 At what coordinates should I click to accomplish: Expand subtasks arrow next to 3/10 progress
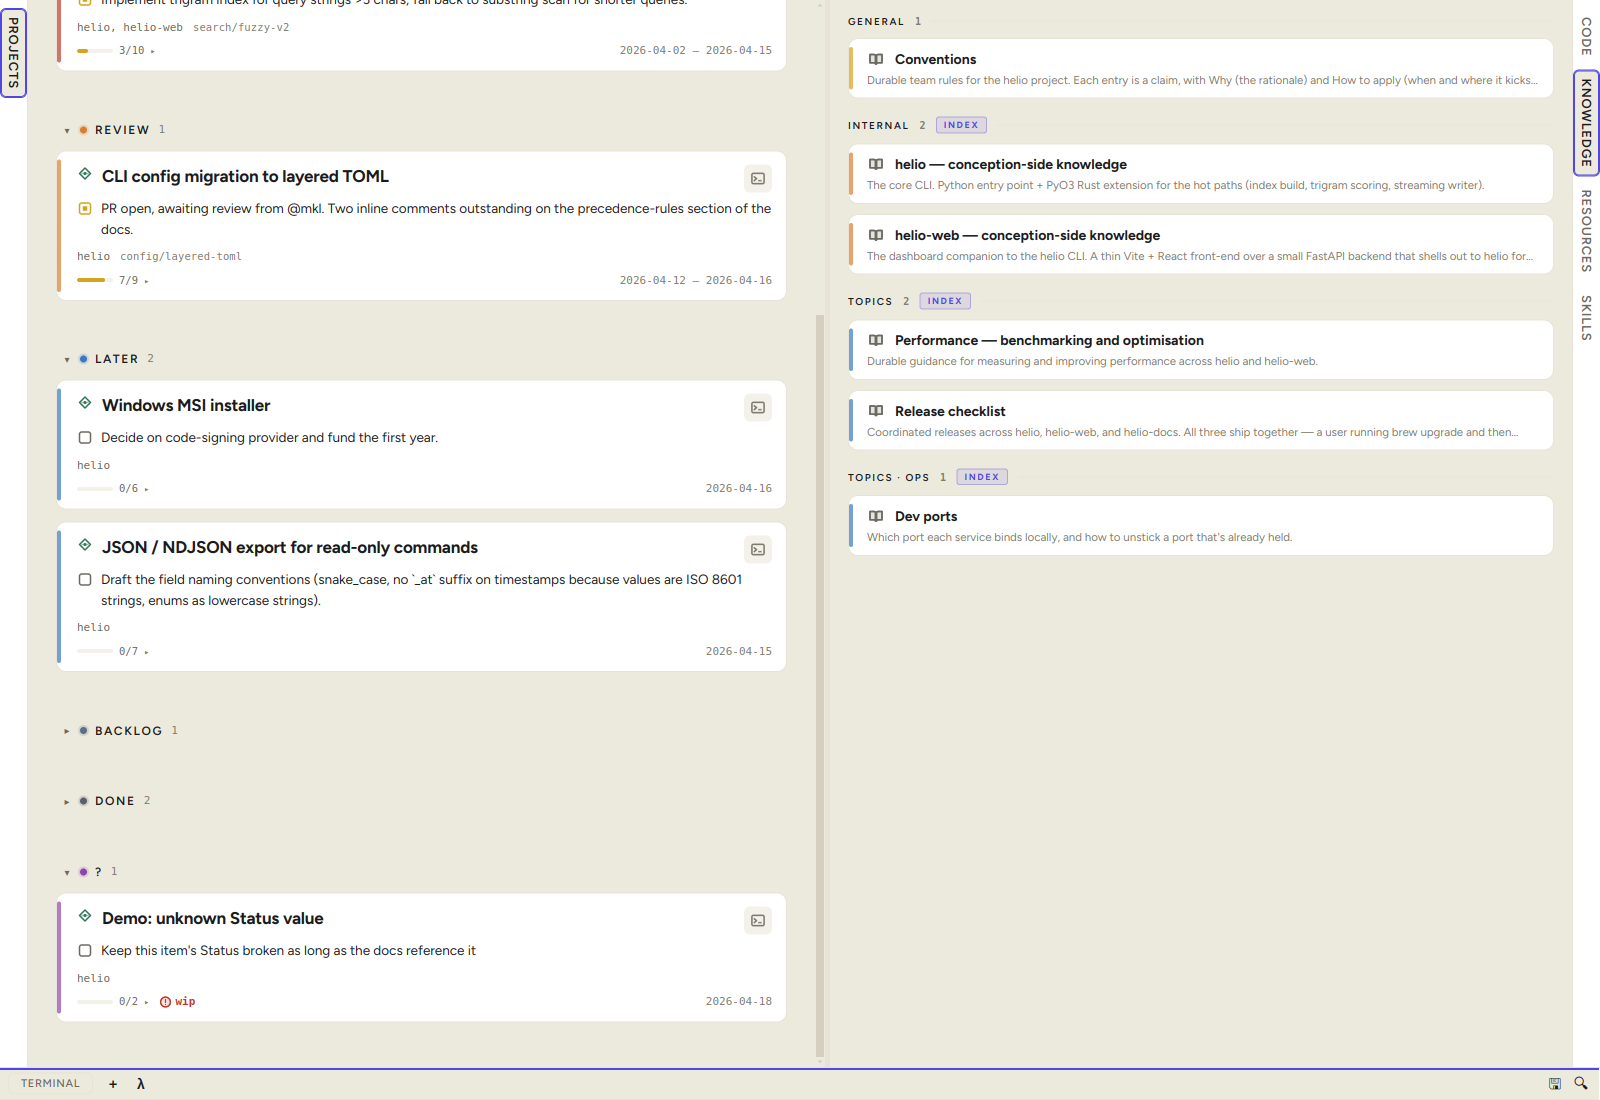[x=152, y=51]
